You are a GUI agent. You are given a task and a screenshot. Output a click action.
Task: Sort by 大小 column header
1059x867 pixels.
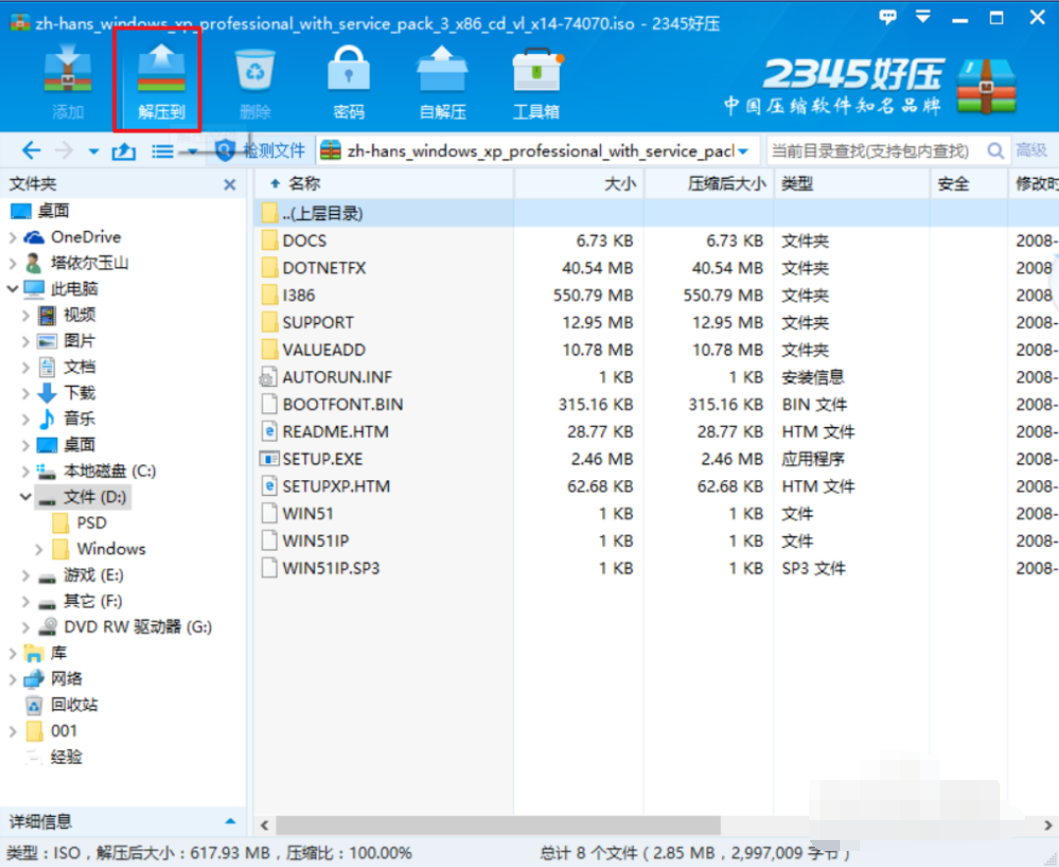(x=619, y=184)
